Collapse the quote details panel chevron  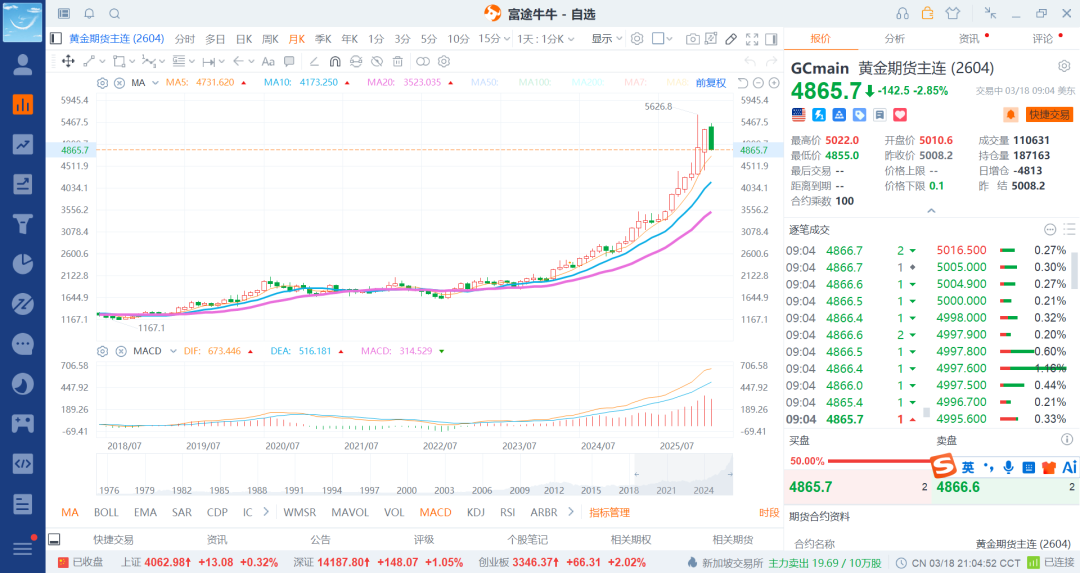coord(931,211)
